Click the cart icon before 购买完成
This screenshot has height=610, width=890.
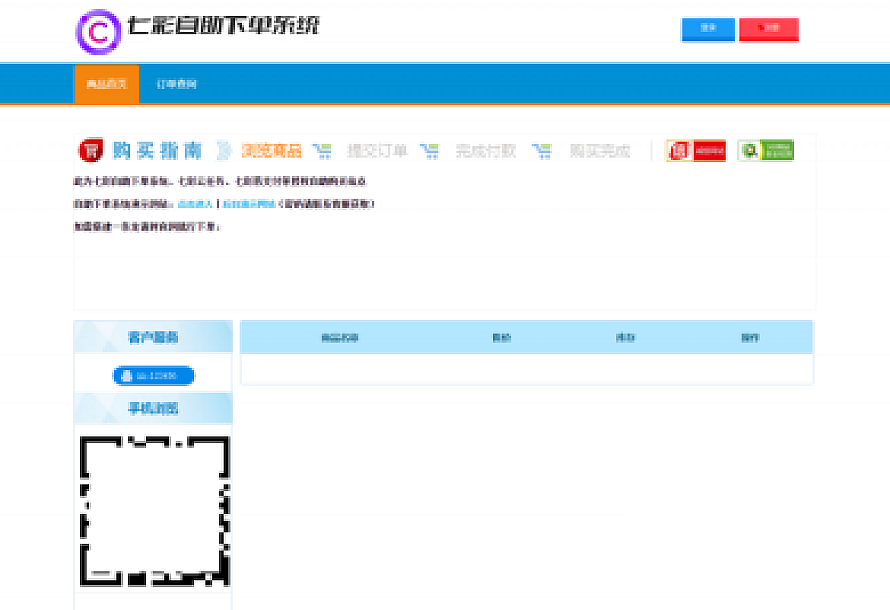[x=542, y=151]
